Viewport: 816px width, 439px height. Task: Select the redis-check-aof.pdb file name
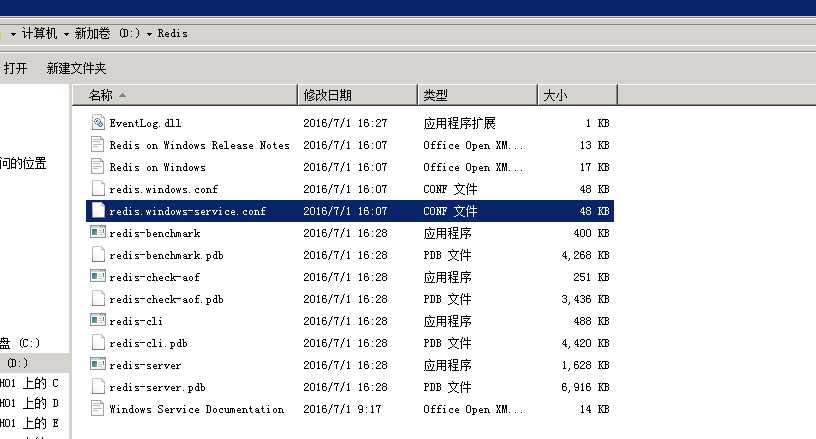tap(166, 299)
